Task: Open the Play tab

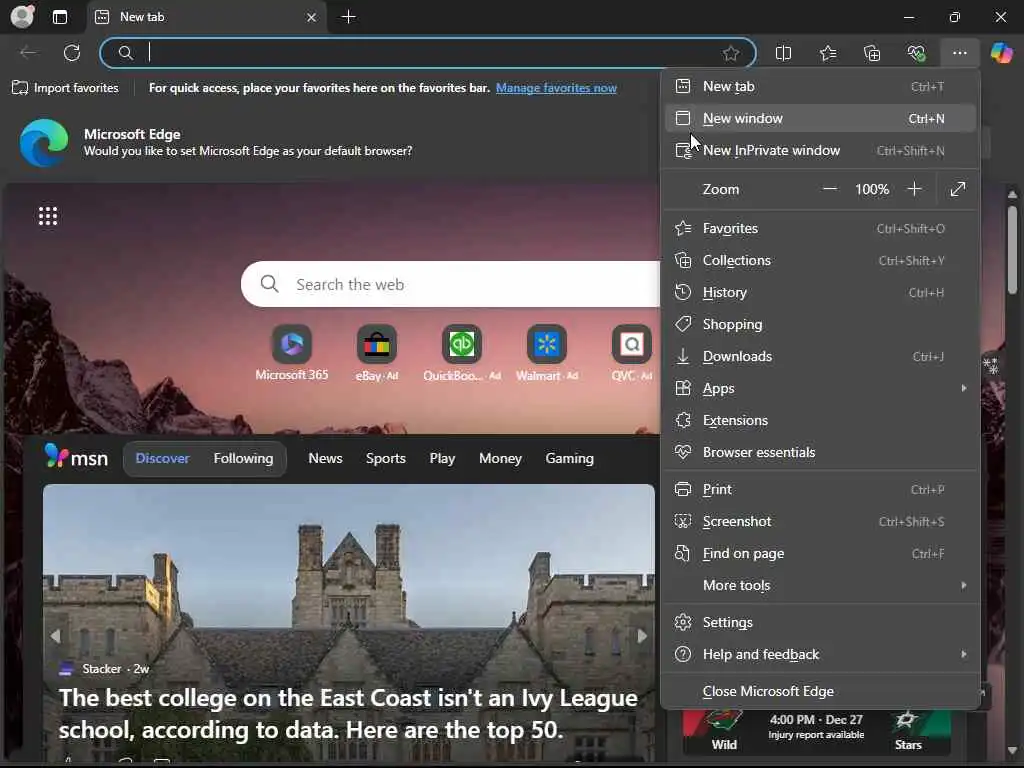Action: (442, 458)
